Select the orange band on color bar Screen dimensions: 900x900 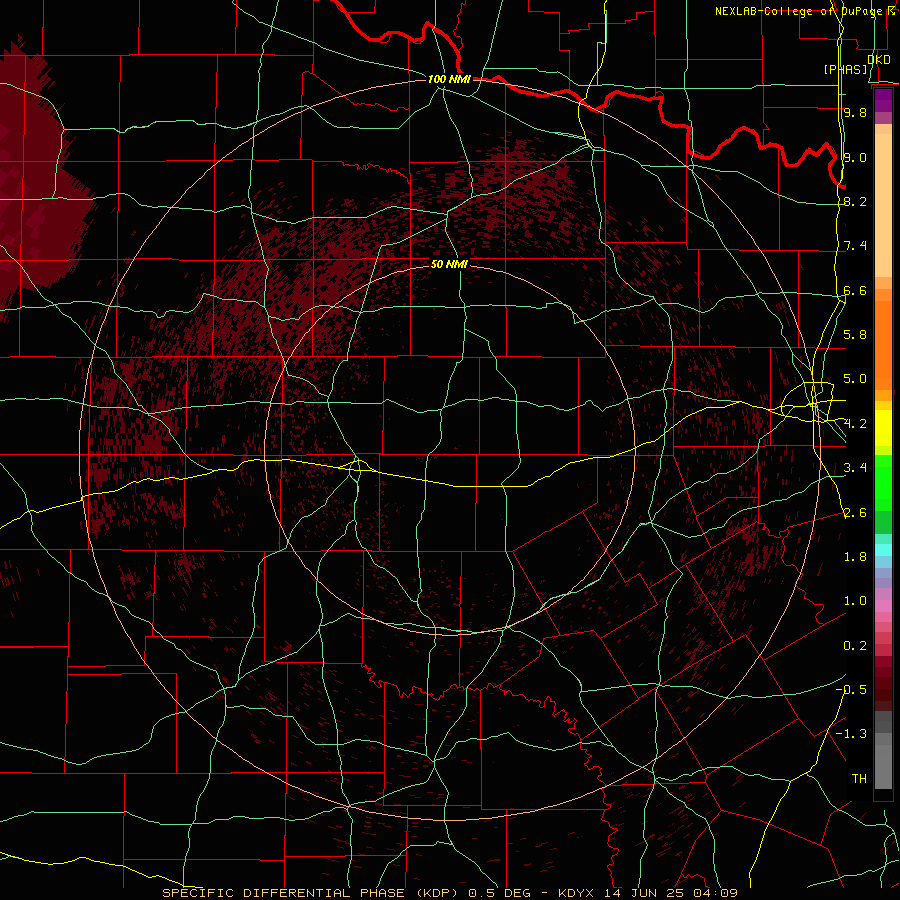pos(883,344)
